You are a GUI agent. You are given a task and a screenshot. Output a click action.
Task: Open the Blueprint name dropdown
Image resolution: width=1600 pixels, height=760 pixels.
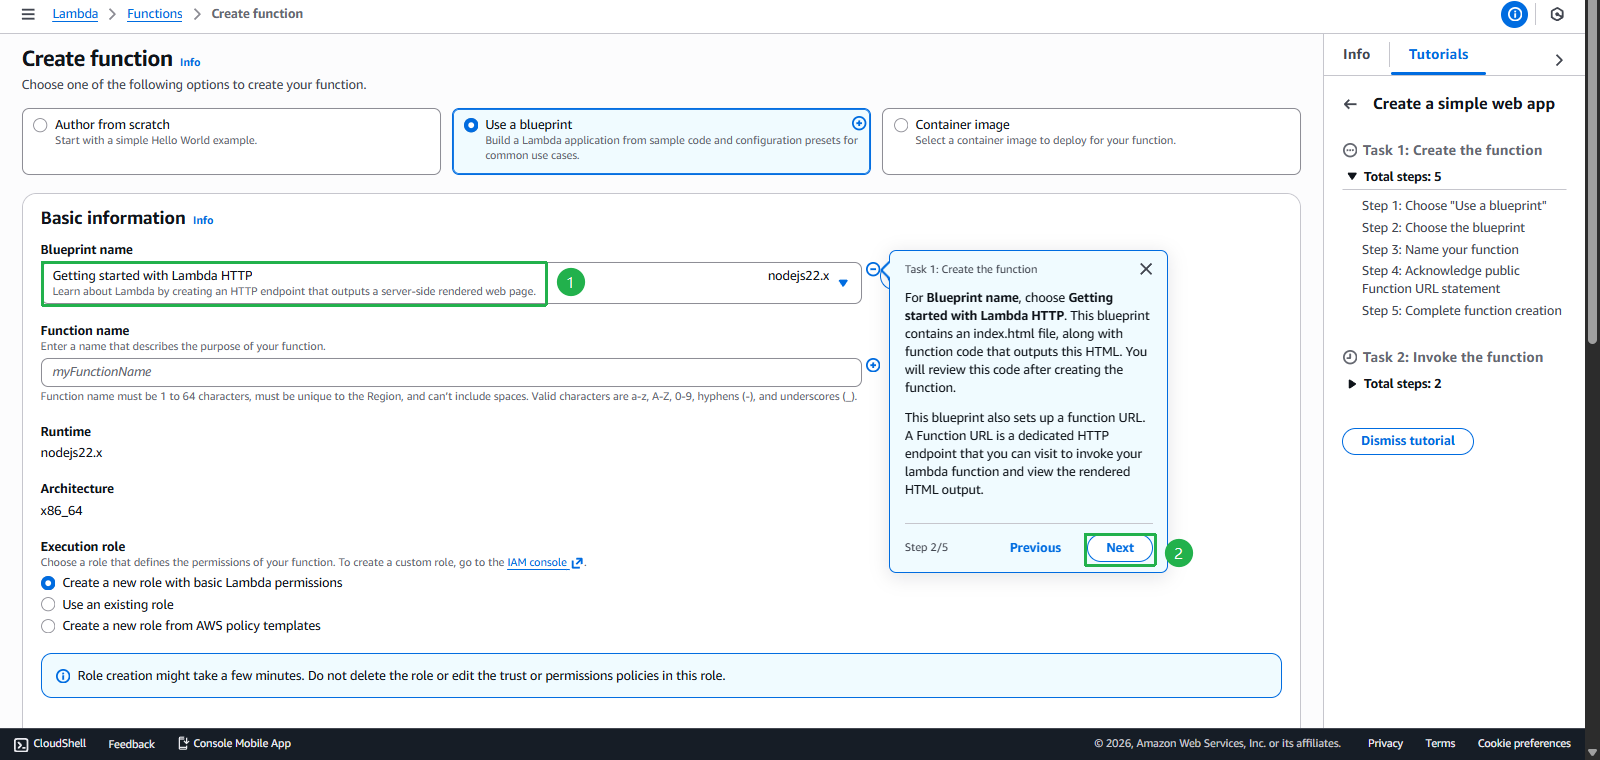click(x=843, y=283)
